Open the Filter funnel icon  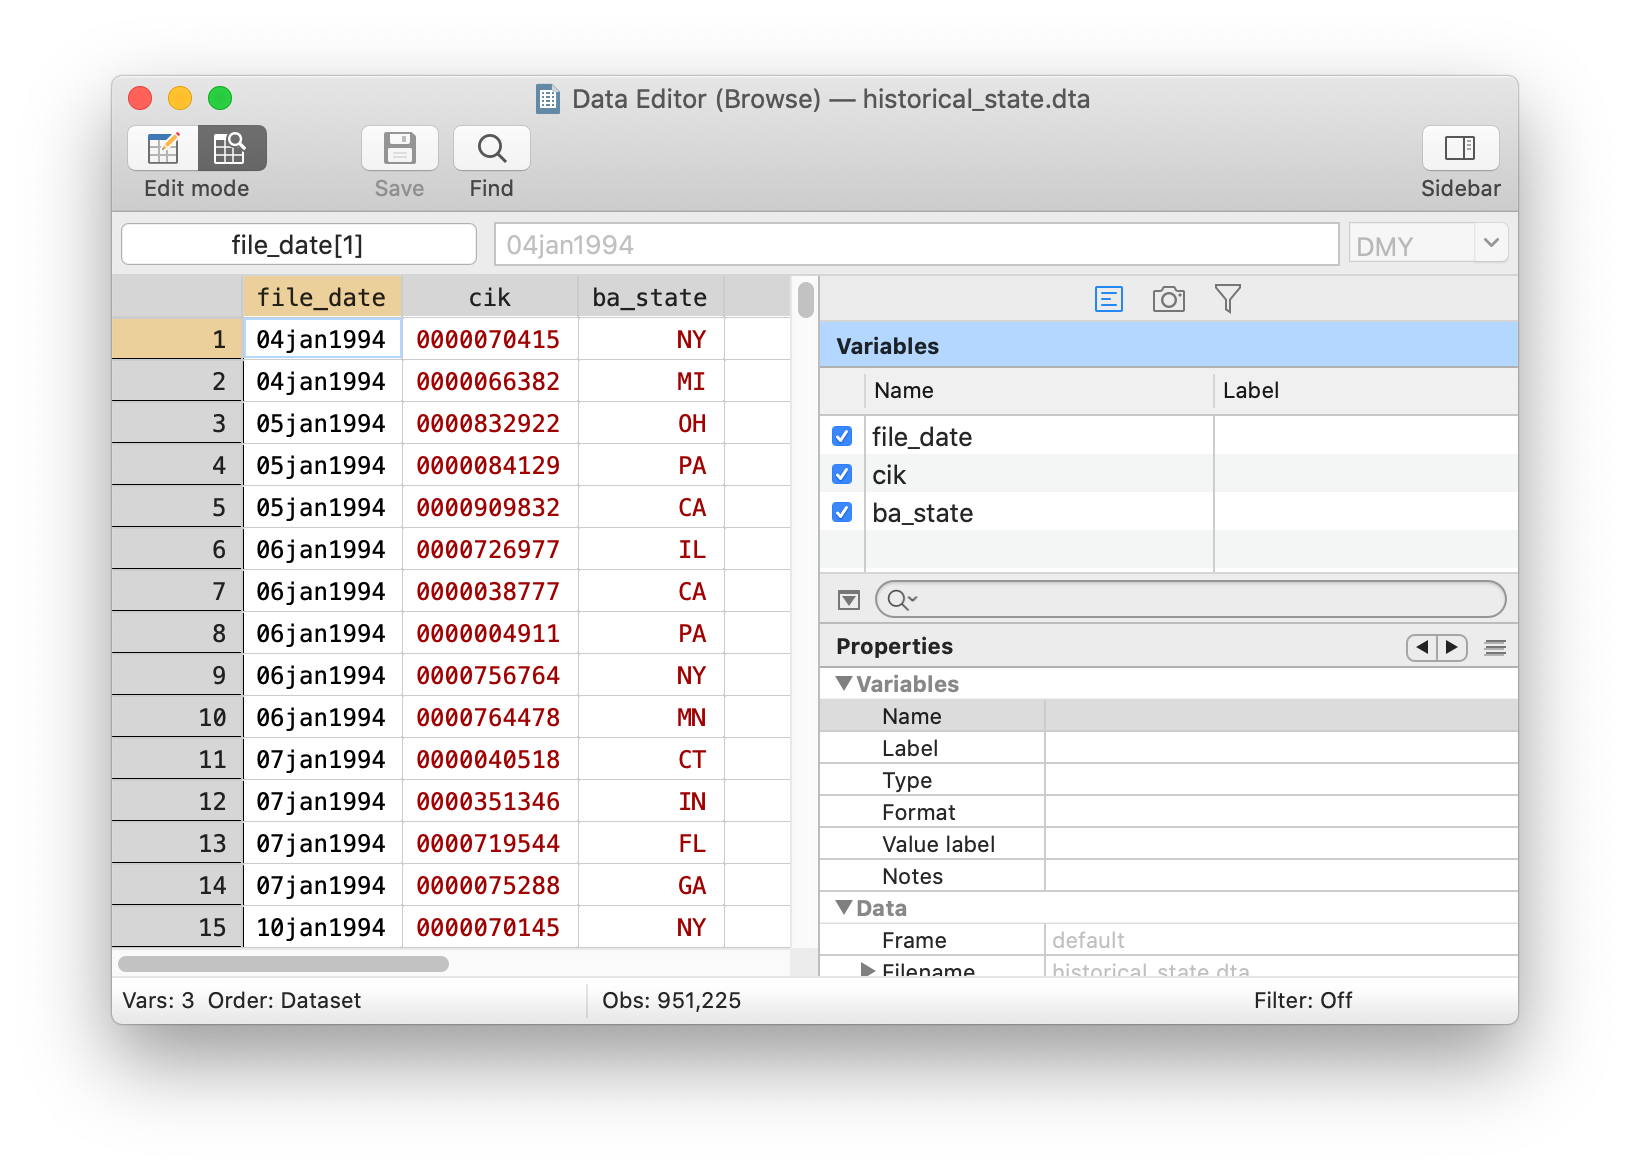coord(1227,299)
